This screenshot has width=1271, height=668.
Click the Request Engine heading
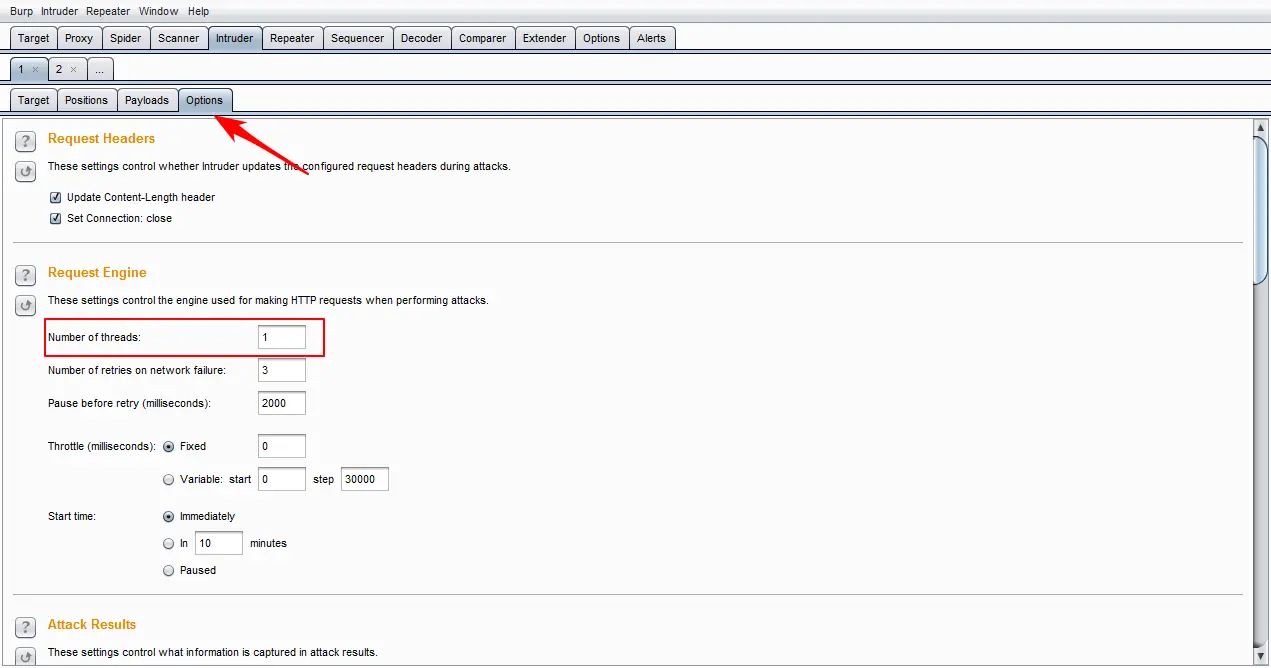[x=97, y=272]
